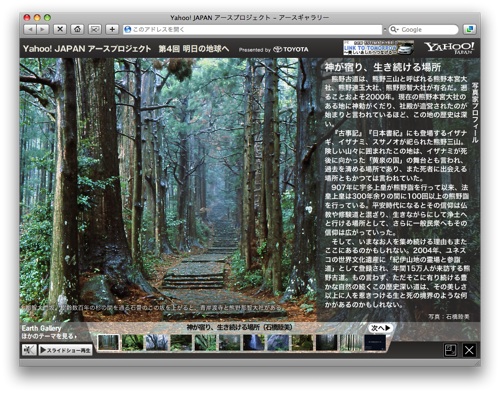Select the waterfall thumbnail in the strip
The image size is (500, 393).
coord(254,342)
